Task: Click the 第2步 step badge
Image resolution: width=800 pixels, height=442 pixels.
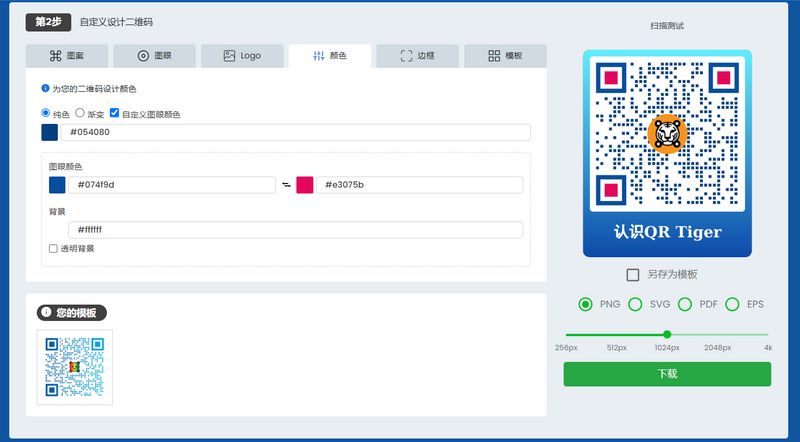Action: click(48, 22)
